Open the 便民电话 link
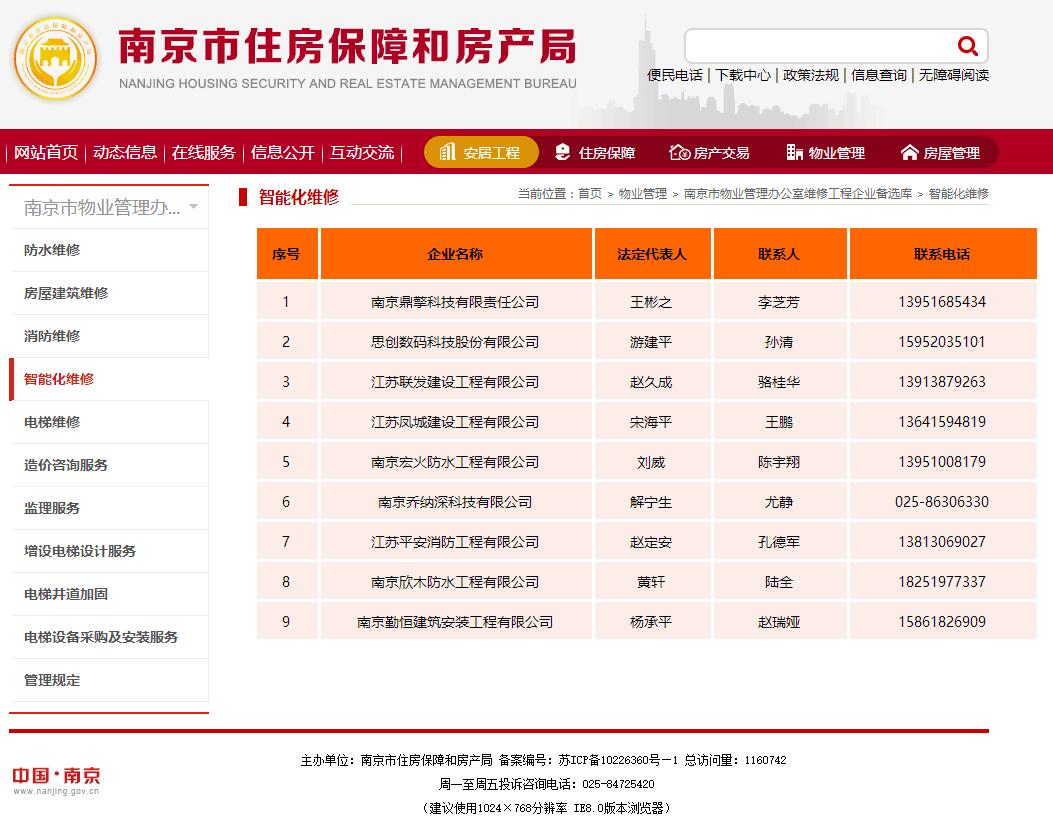1053x828 pixels. pyautogui.click(x=674, y=75)
